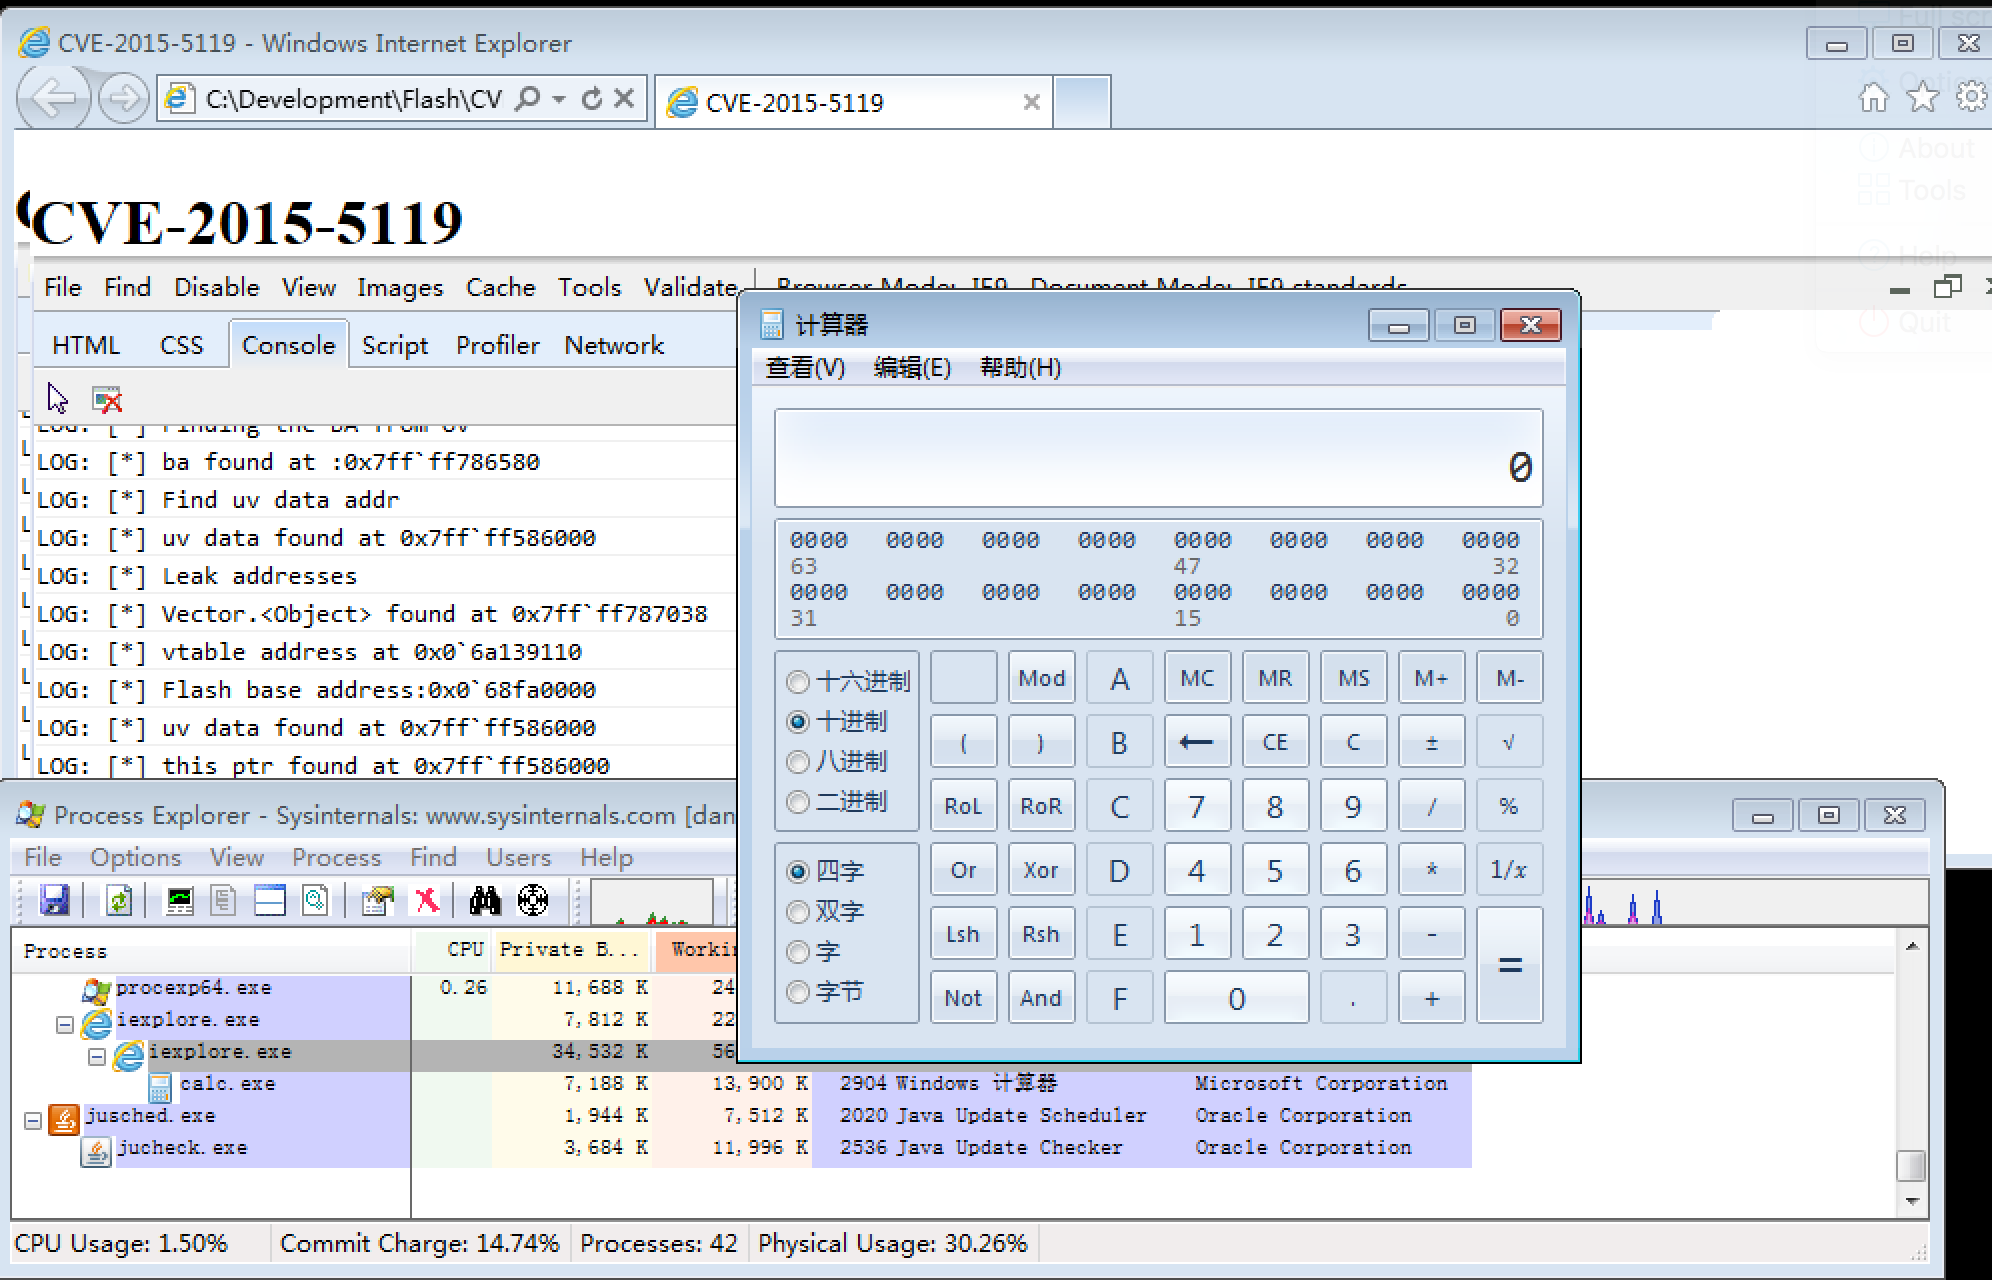Click the Process Explorer scrollbar up arrow
1992x1280 pixels.
[1912, 946]
